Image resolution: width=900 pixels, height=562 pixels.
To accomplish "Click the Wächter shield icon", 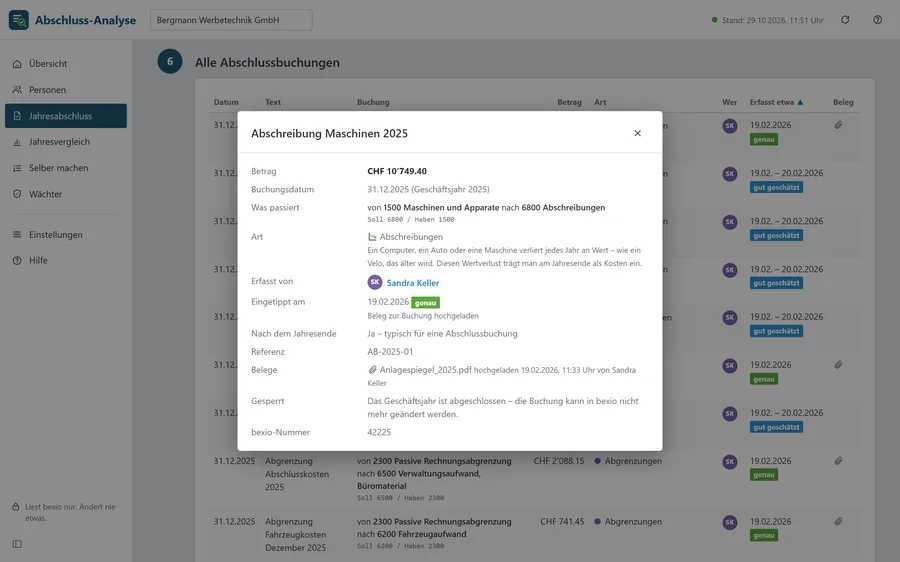I will [17, 194].
